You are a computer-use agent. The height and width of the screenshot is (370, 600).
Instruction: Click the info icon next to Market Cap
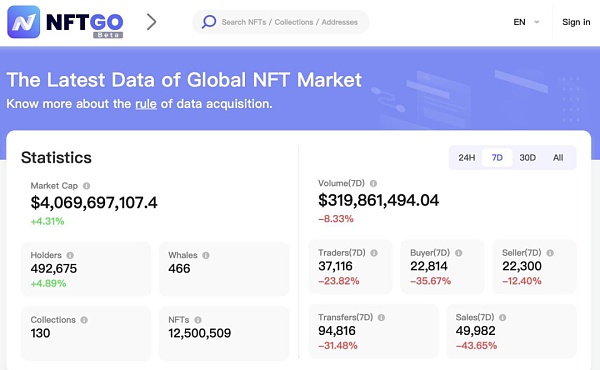(x=86, y=186)
